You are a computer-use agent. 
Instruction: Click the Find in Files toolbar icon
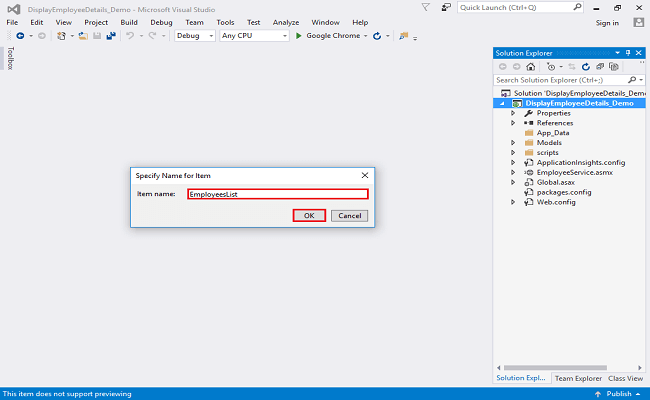click(x=403, y=36)
